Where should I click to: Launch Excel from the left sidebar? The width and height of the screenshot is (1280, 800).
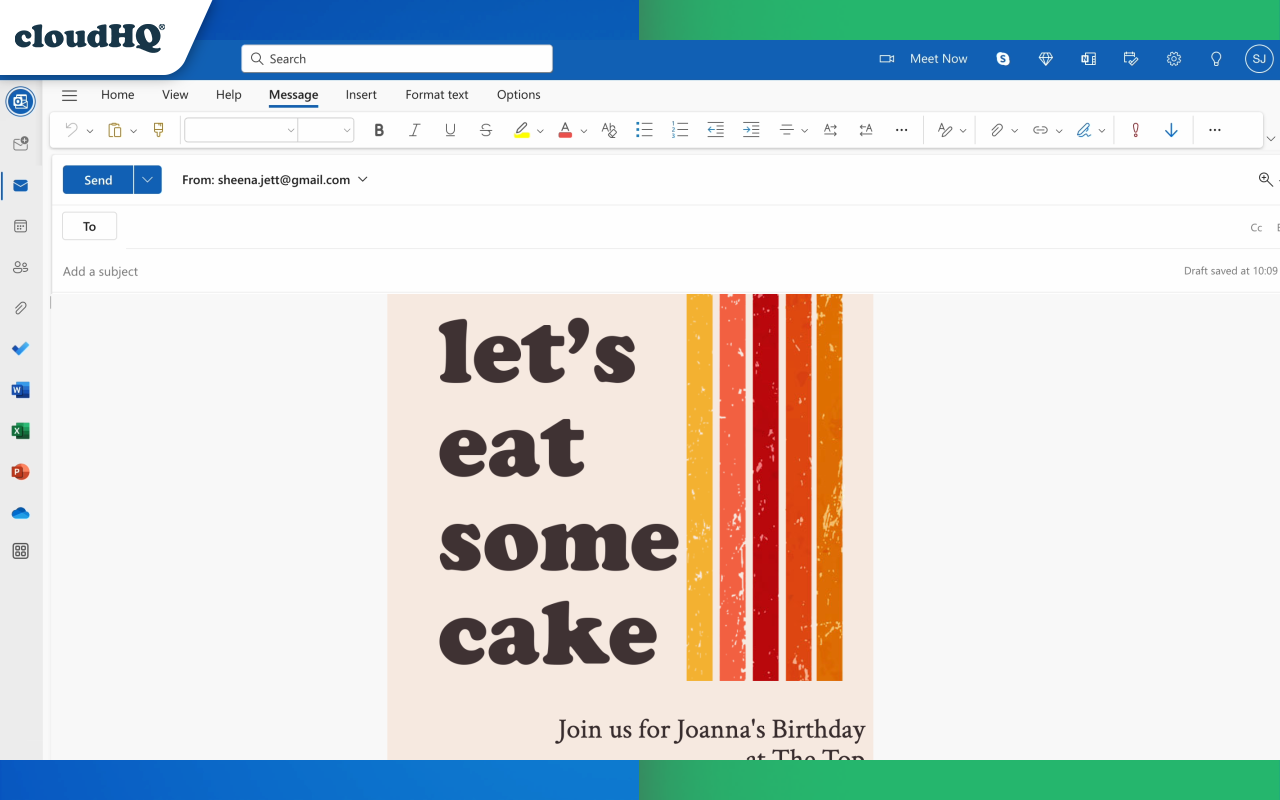20,430
